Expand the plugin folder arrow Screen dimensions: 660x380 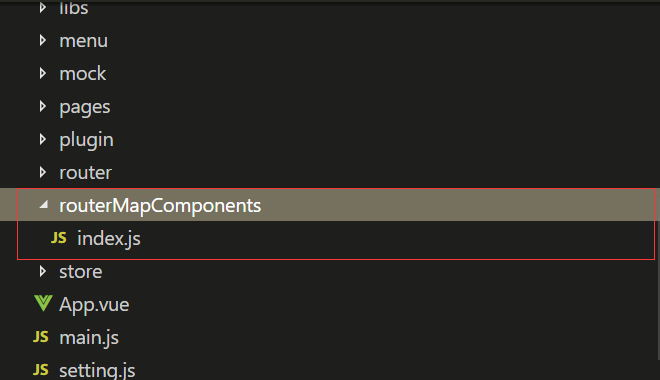43,139
